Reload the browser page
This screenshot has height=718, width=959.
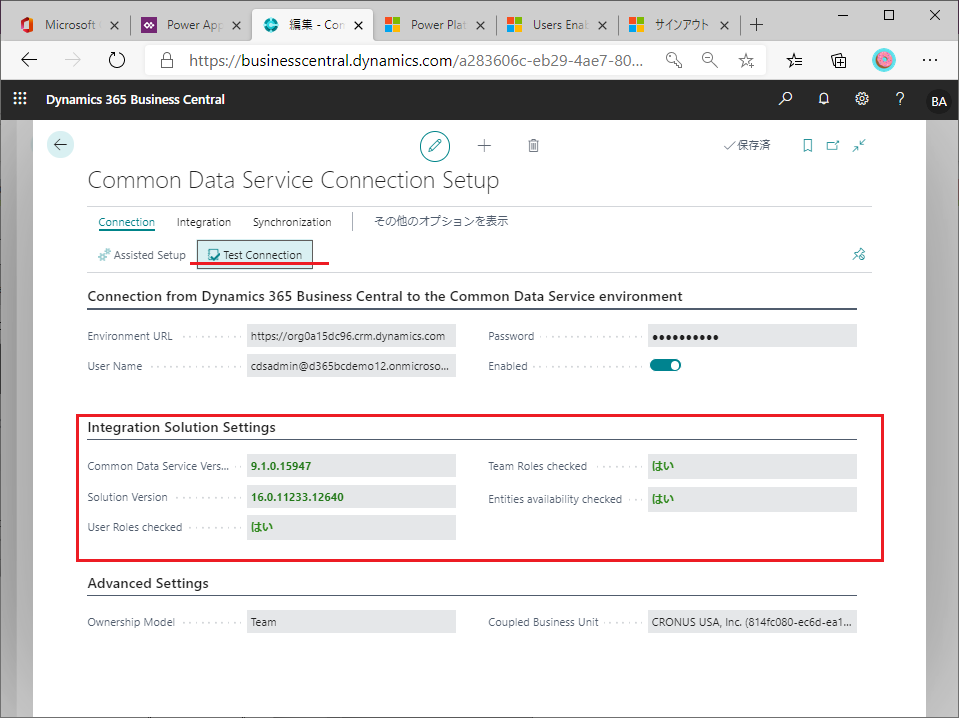point(116,60)
